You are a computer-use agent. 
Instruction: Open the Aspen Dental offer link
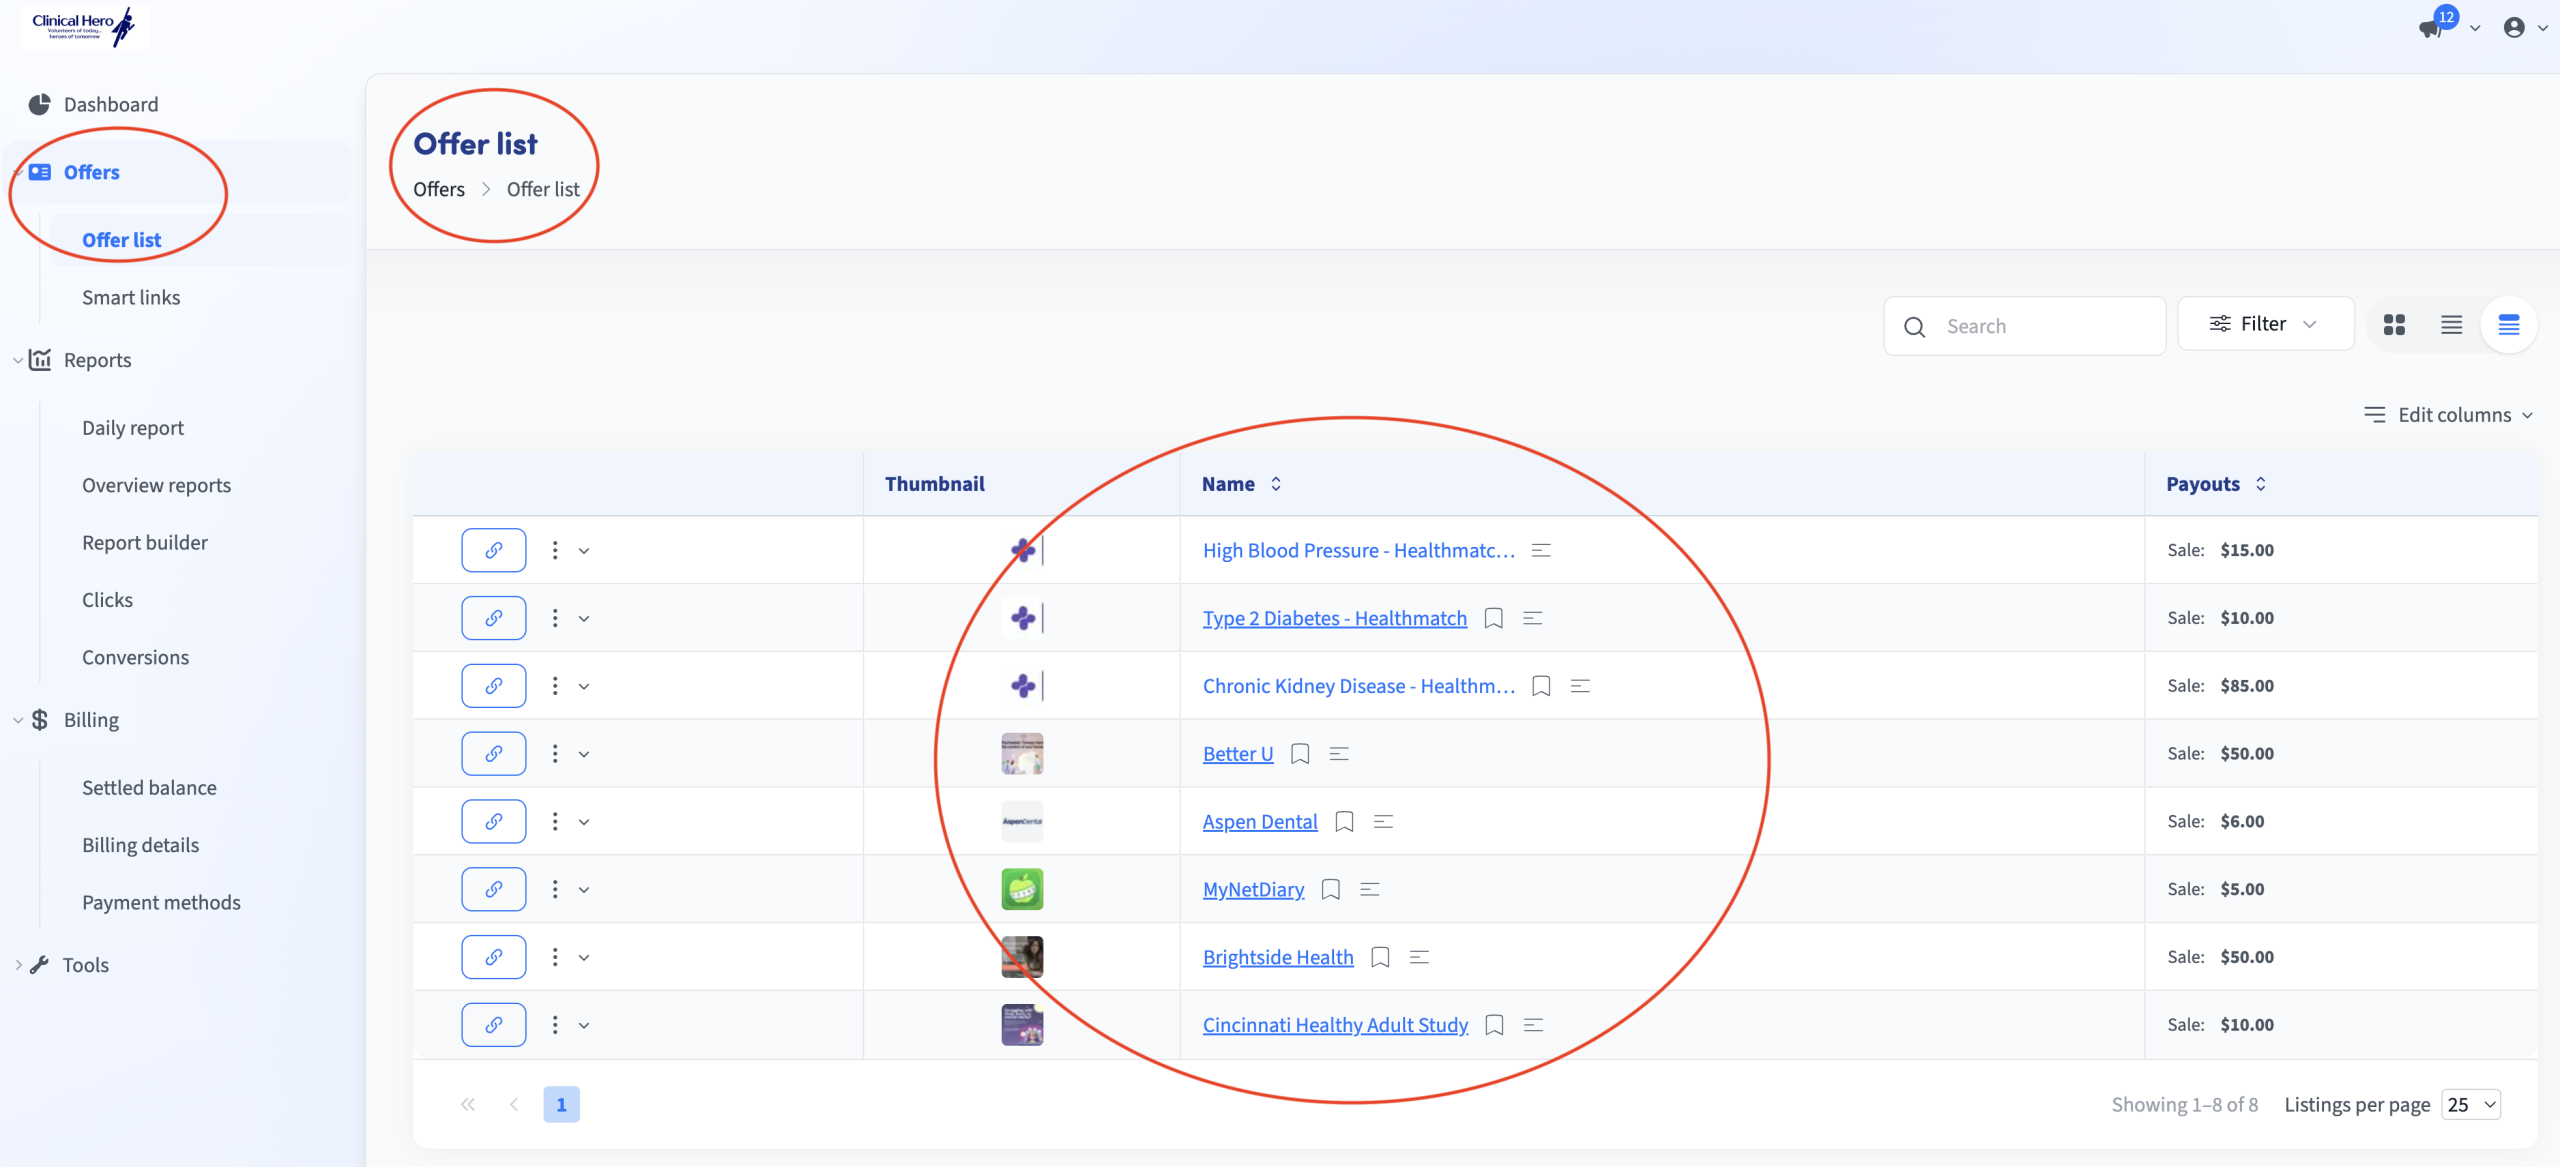pyautogui.click(x=1260, y=822)
